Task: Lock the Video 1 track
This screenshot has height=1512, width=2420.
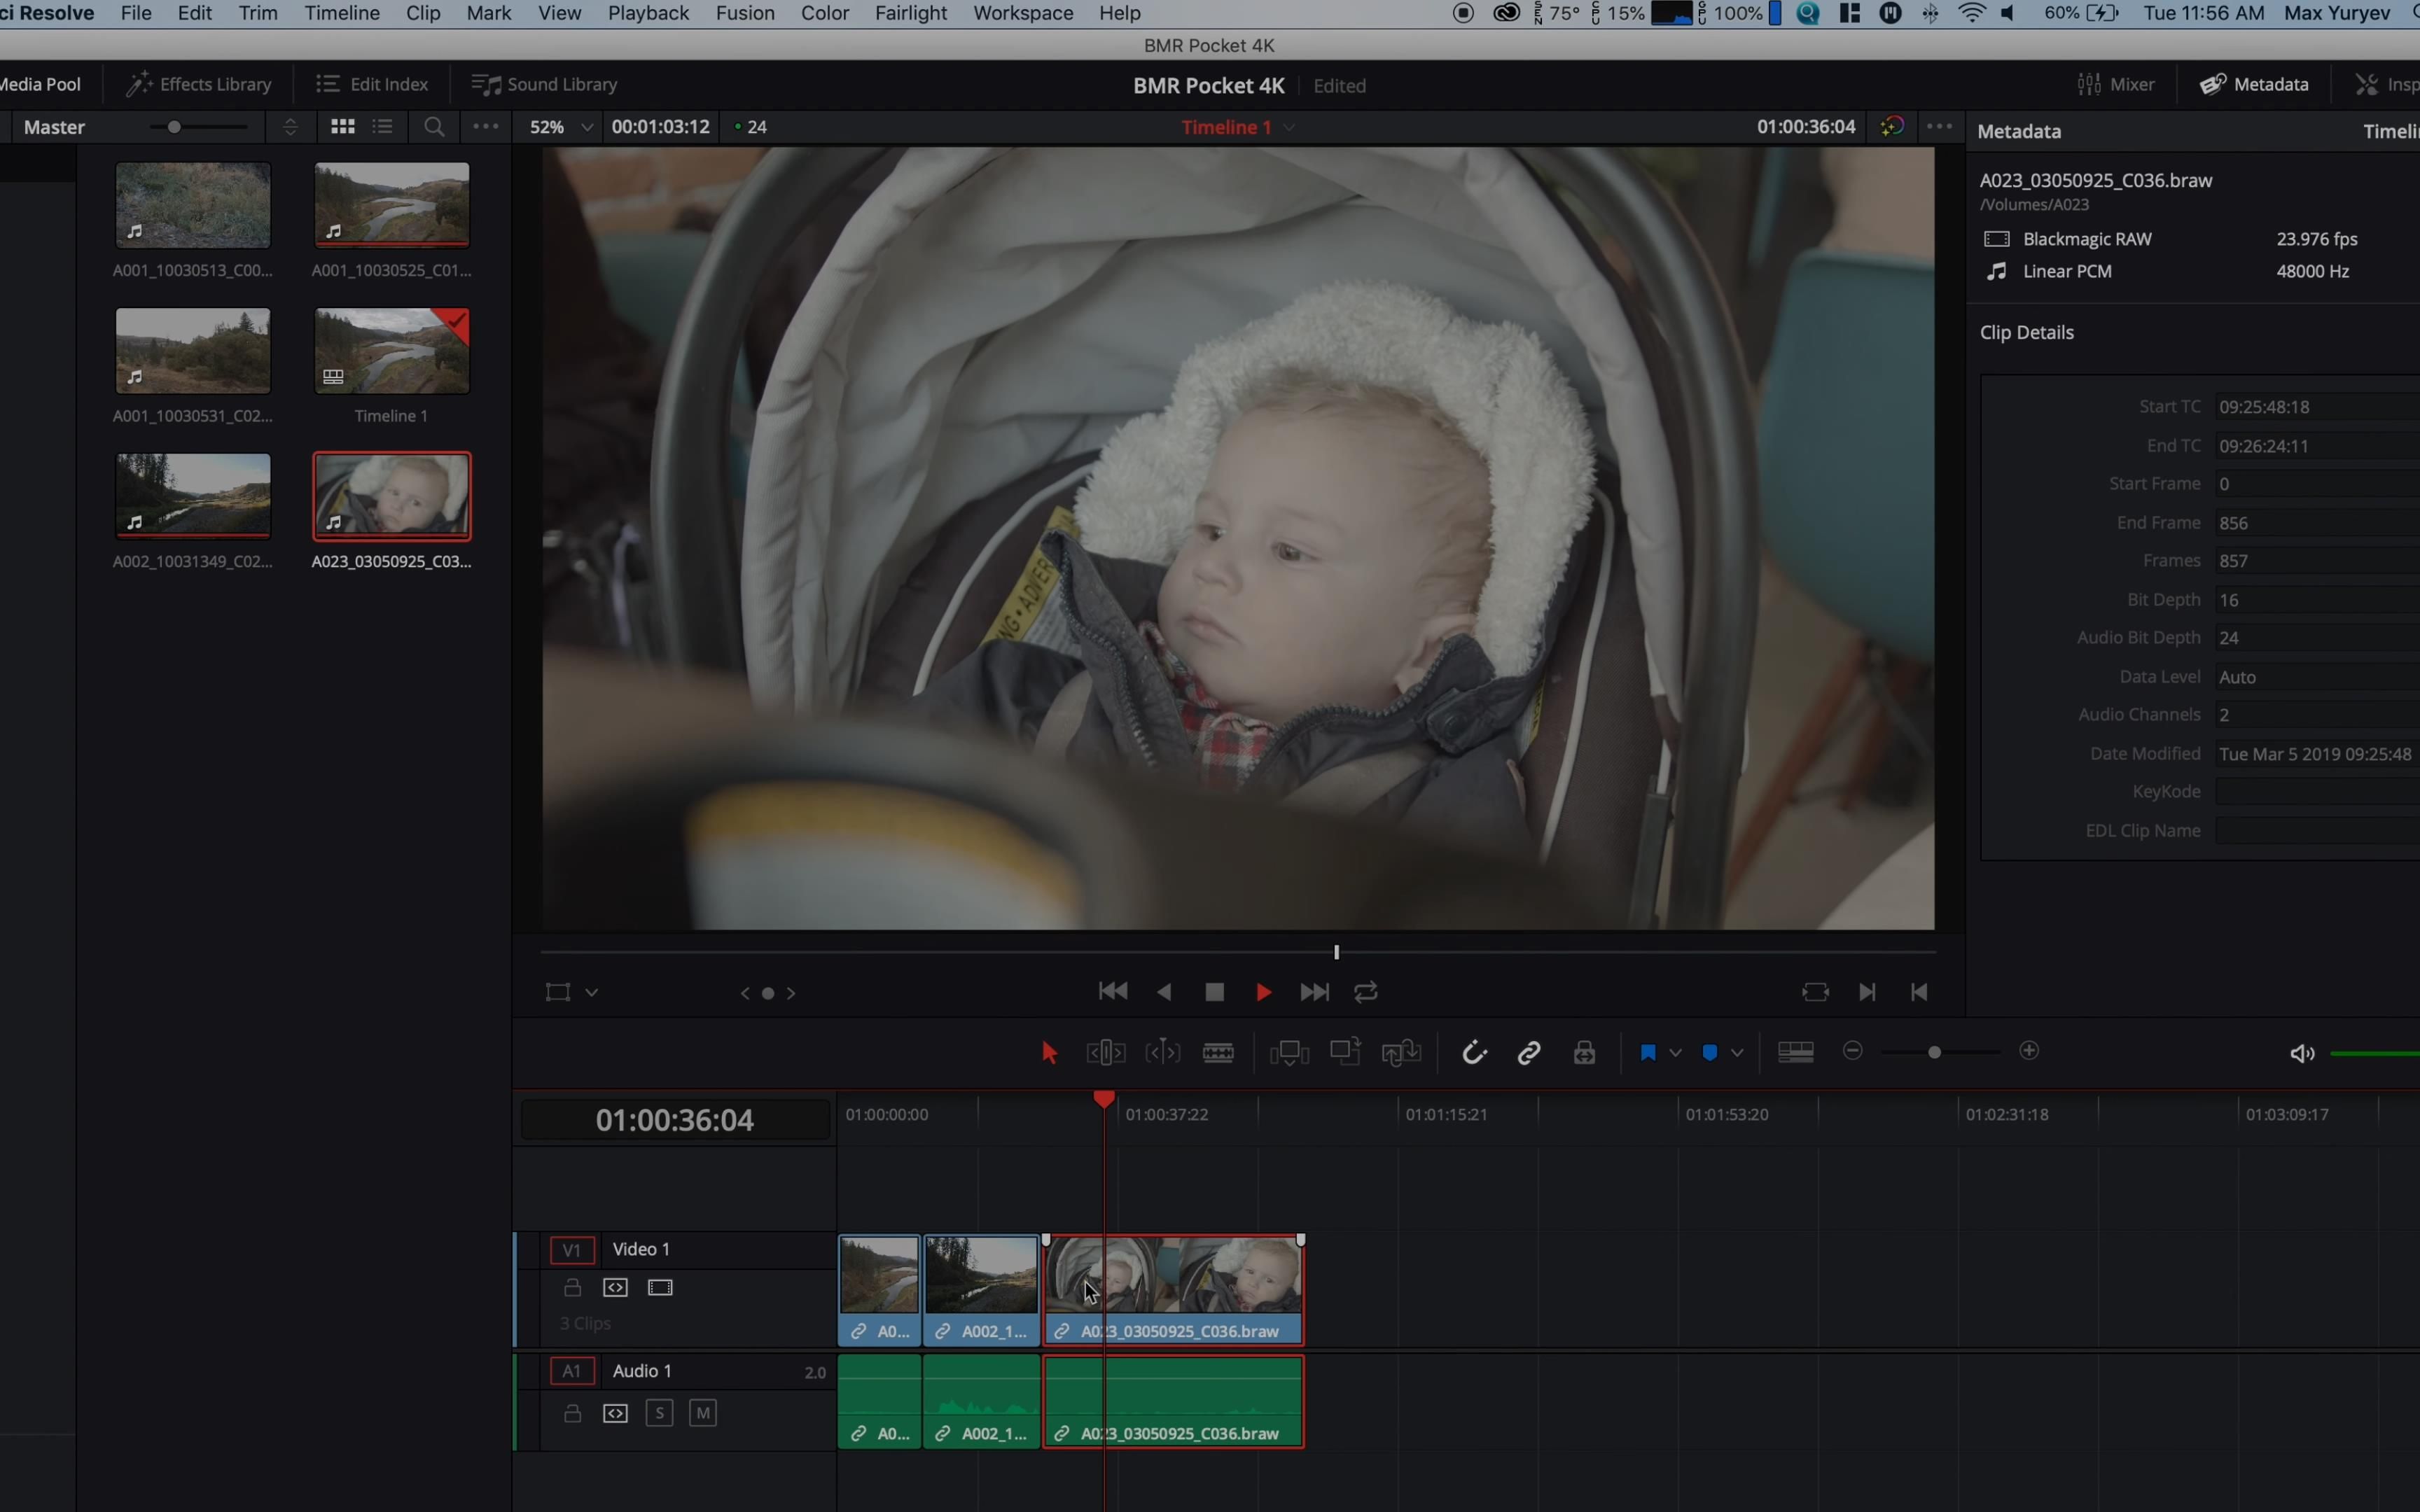Action: coord(573,1287)
